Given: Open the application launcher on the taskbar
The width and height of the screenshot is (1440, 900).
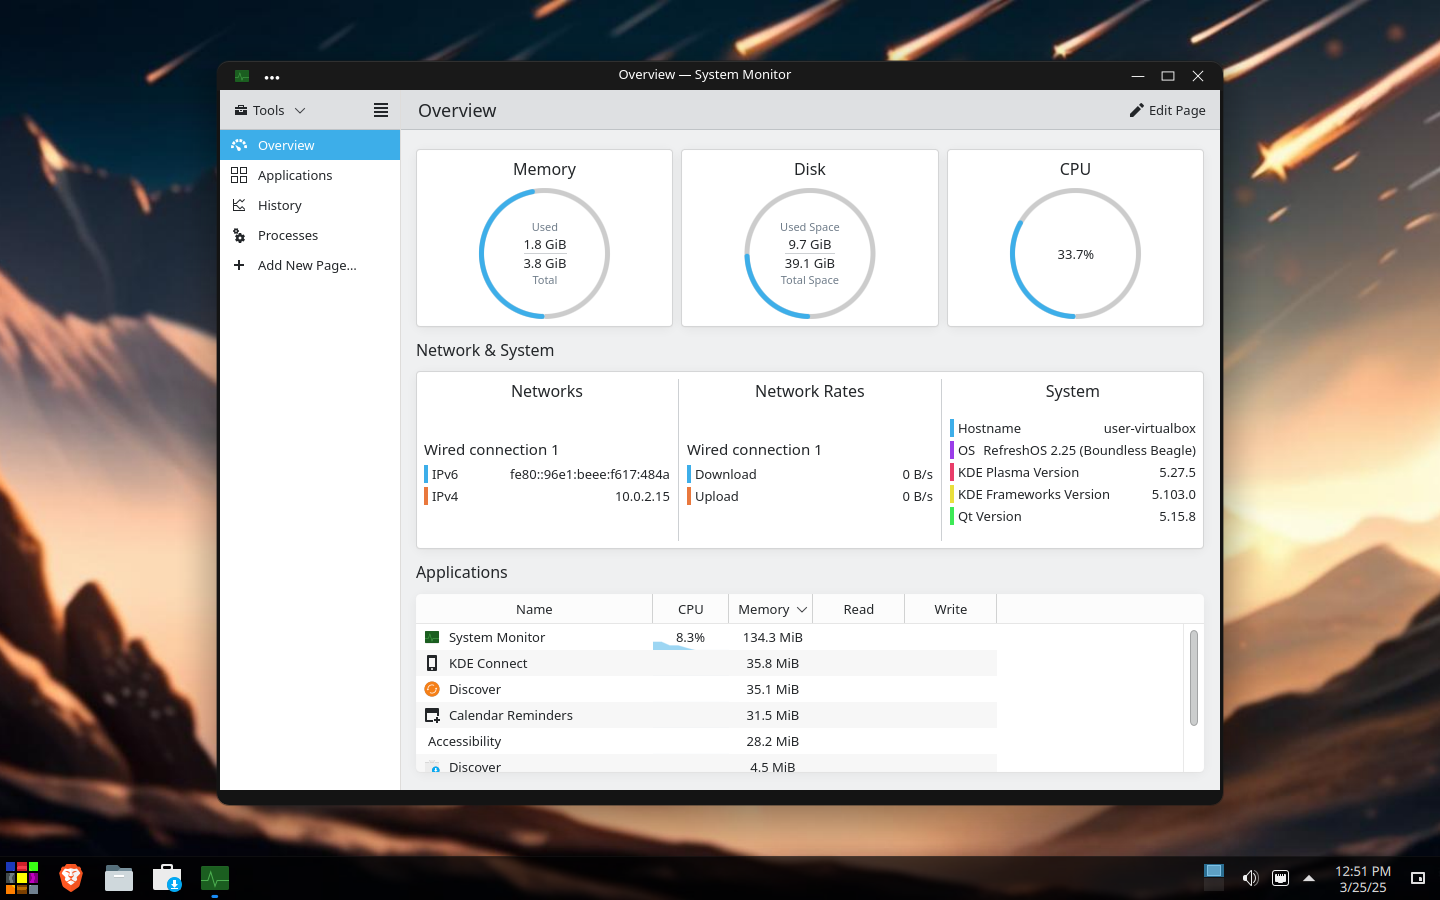Looking at the screenshot, I should point(22,878).
